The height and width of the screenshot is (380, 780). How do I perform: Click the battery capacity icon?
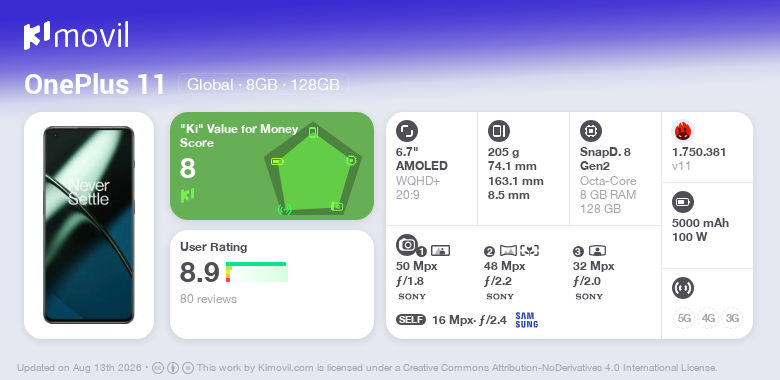click(682, 202)
